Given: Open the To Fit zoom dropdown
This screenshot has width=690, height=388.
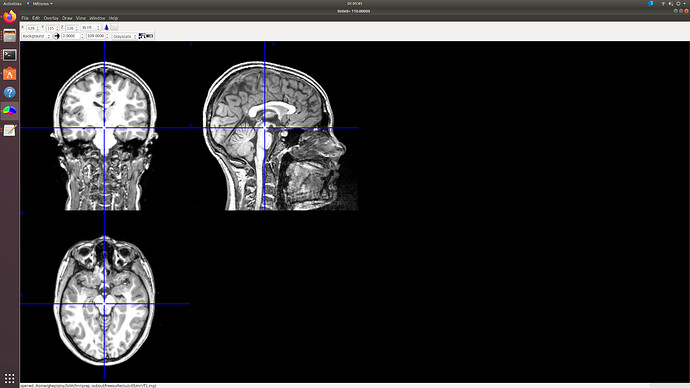Looking at the screenshot, I should 91,28.
